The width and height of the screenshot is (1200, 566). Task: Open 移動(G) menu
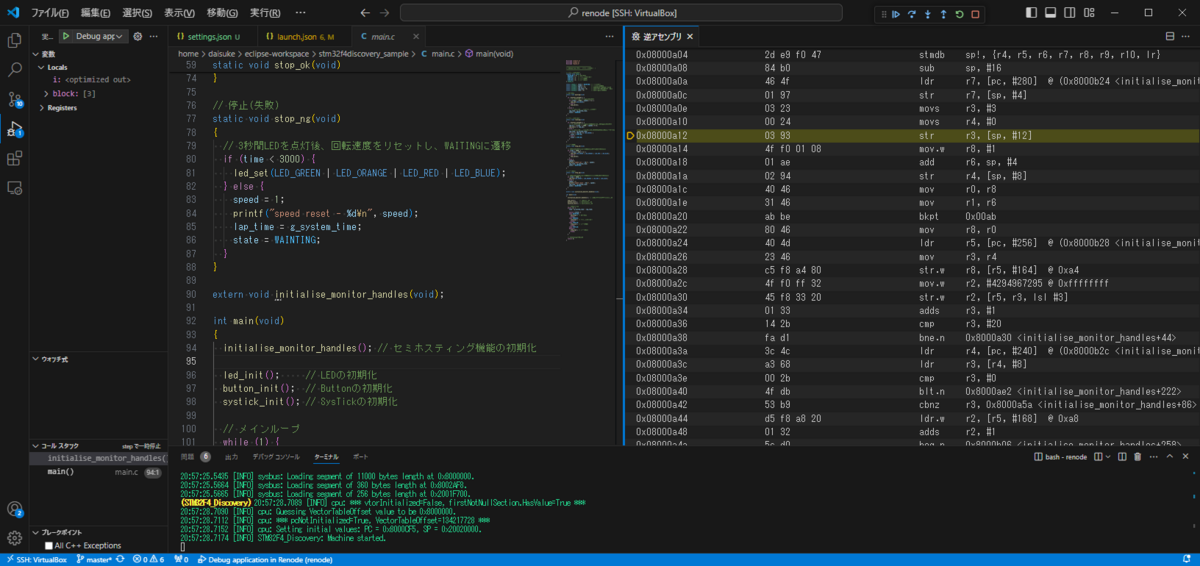[222, 13]
